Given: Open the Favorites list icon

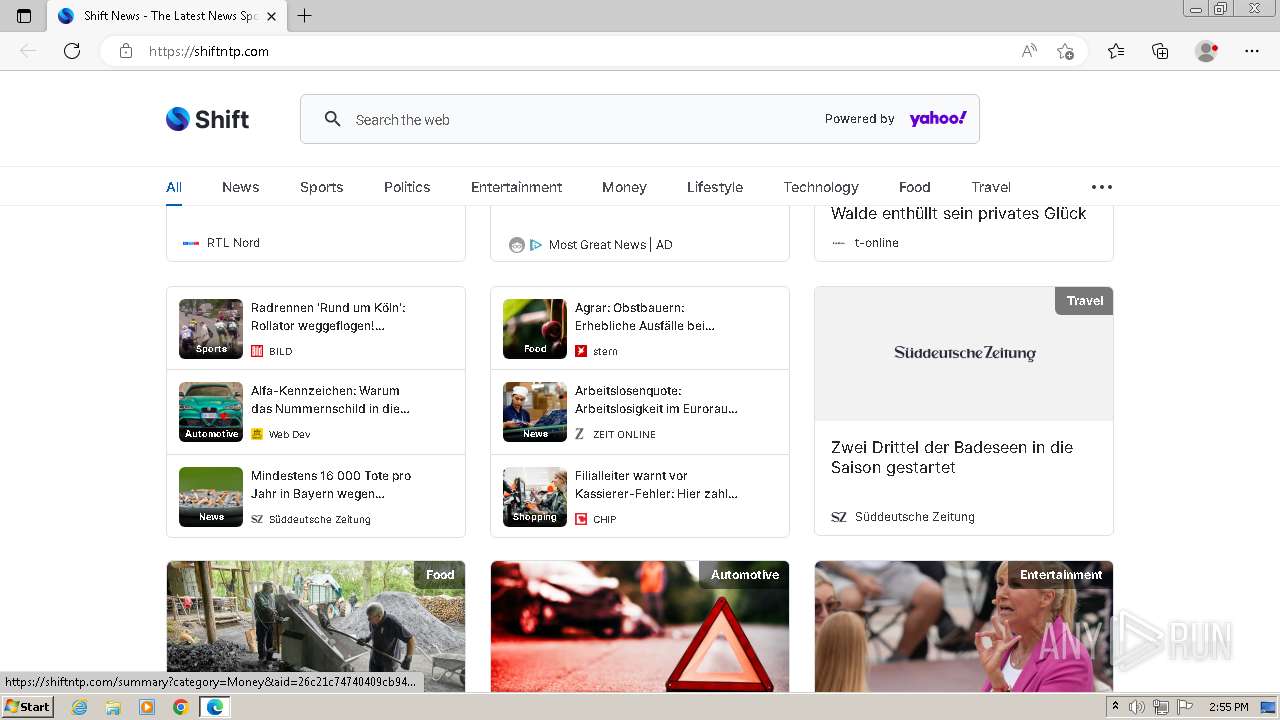Looking at the screenshot, I should (x=1116, y=51).
